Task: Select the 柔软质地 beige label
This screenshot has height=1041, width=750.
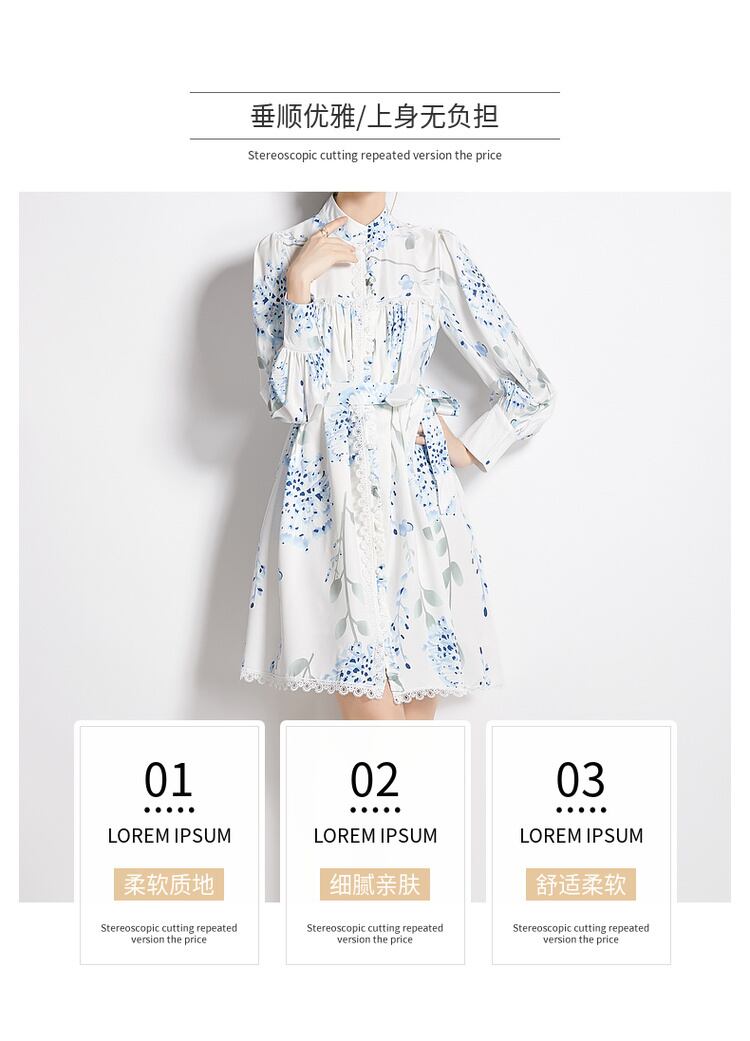Action: [169, 884]
